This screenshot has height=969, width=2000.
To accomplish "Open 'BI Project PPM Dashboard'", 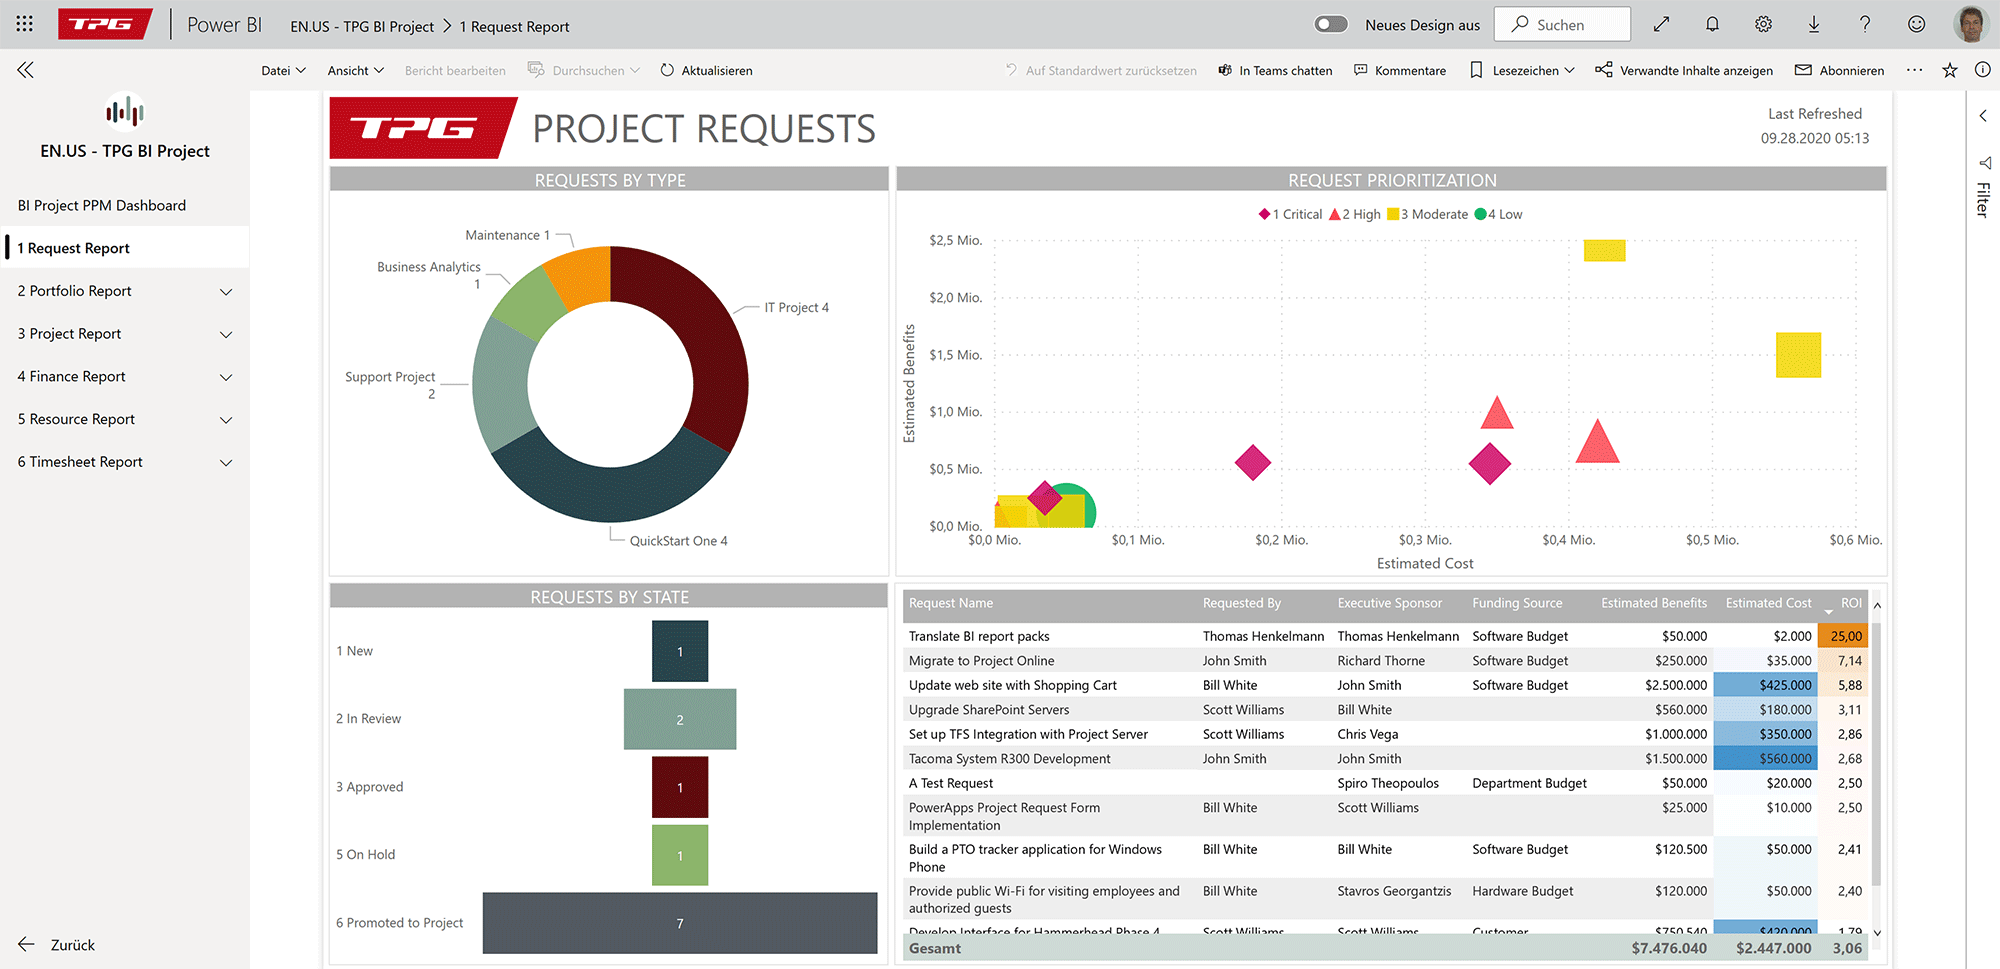I will tap(102, 205).
